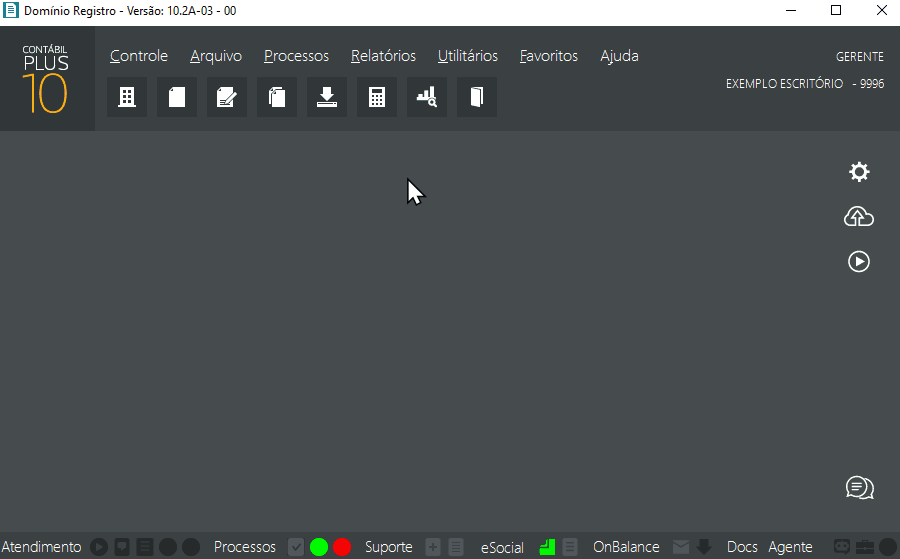Image resolution: width=900 pixels, height=559 pixels.
Task: Open the Arquivo menu
Action: click(x=216, y=56)
